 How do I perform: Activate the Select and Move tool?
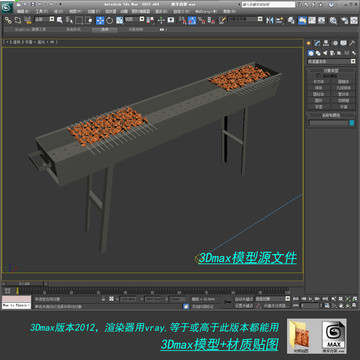[x=100, y=20]
